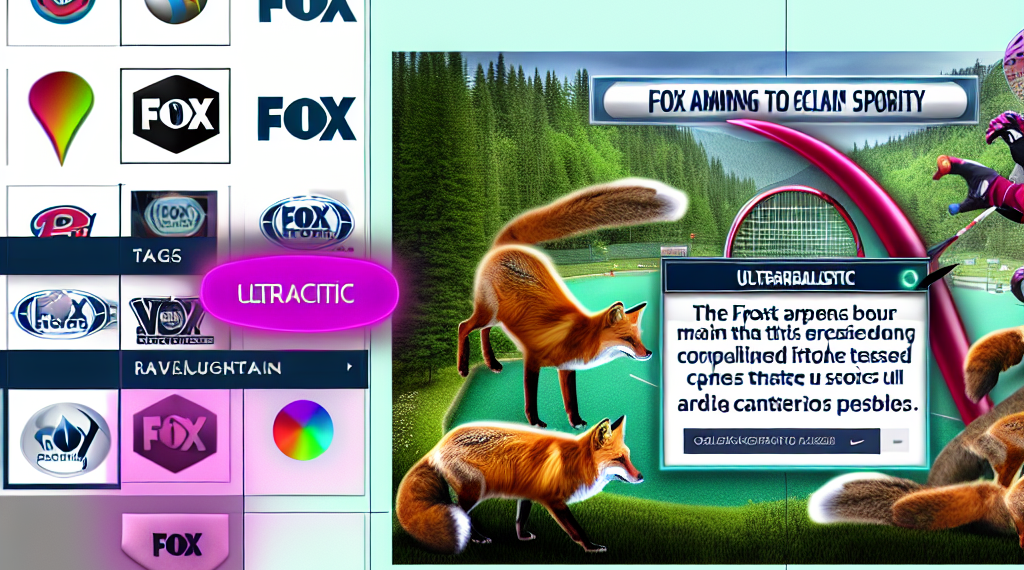Click the dialog text starting 'The Froxt'
Screen dimensions: 1024x570
tap(795, 358)
